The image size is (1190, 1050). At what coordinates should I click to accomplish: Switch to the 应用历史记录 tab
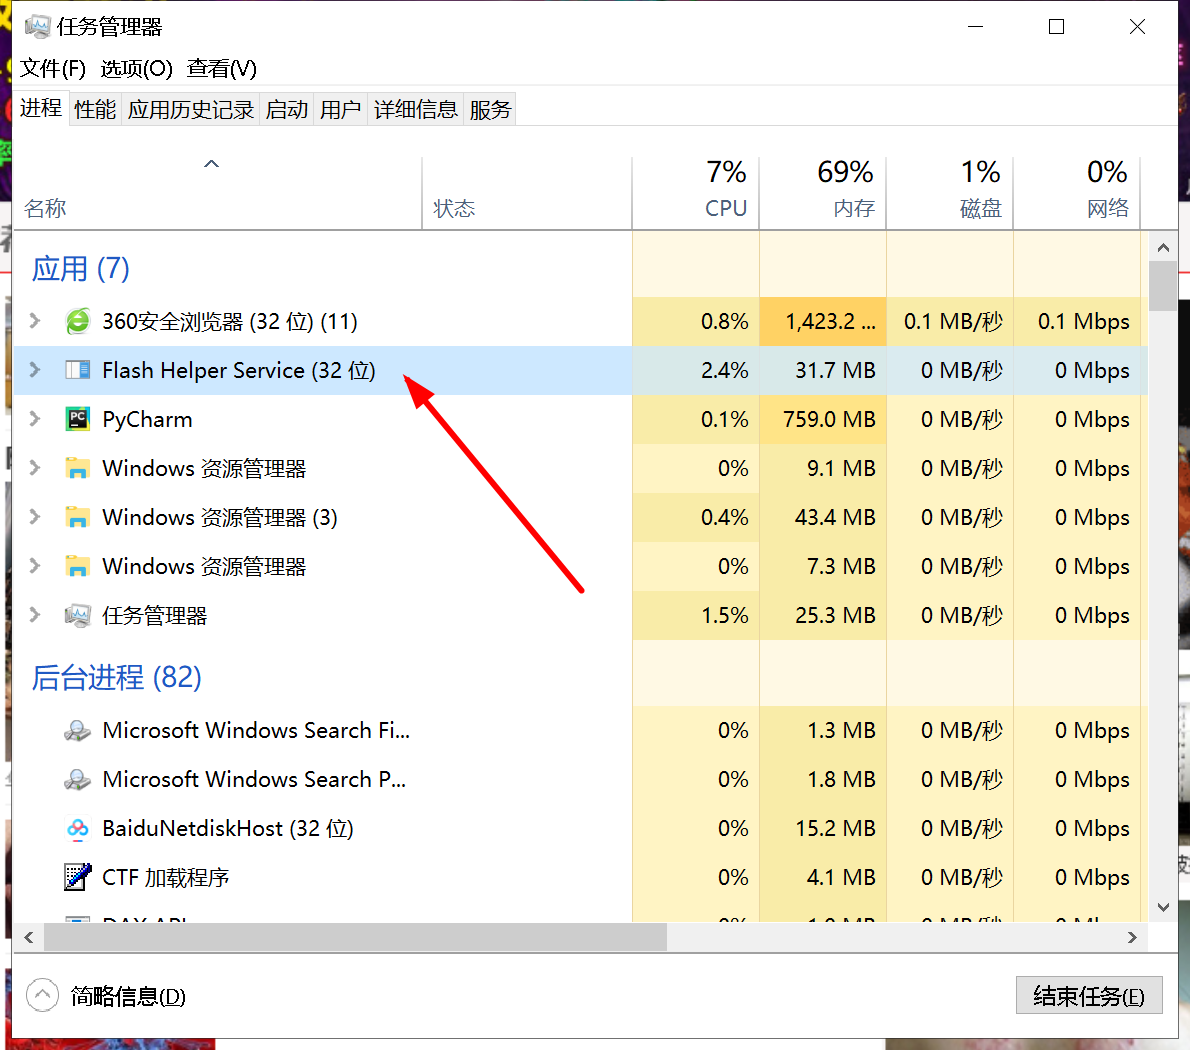point(190,110)
